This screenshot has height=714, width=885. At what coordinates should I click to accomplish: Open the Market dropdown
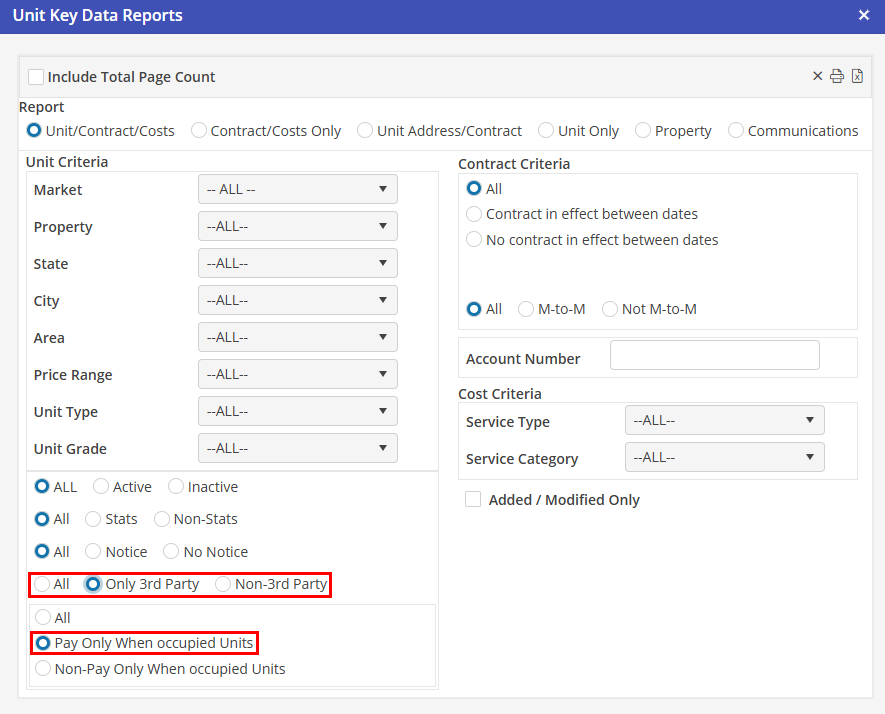tap(297, 189)
